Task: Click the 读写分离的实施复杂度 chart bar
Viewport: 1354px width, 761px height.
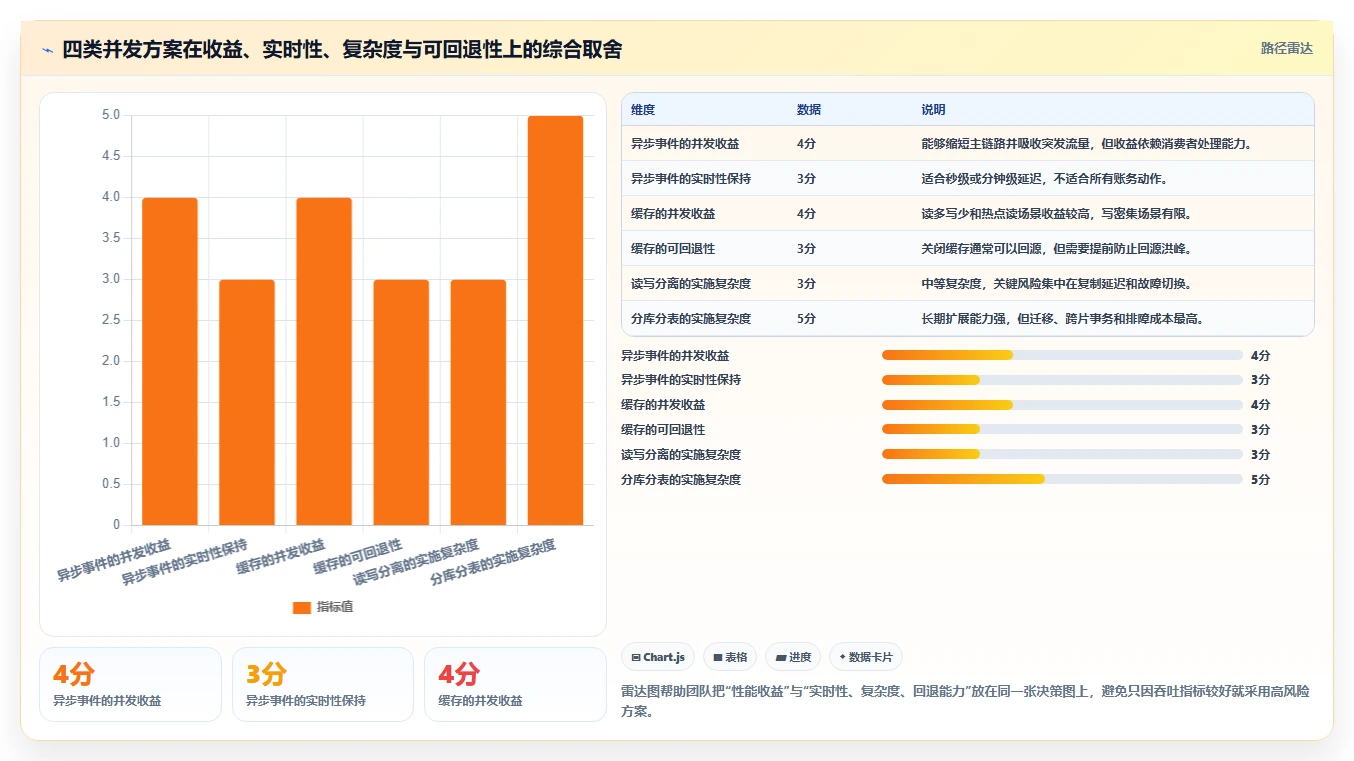Action: (478, 402)
